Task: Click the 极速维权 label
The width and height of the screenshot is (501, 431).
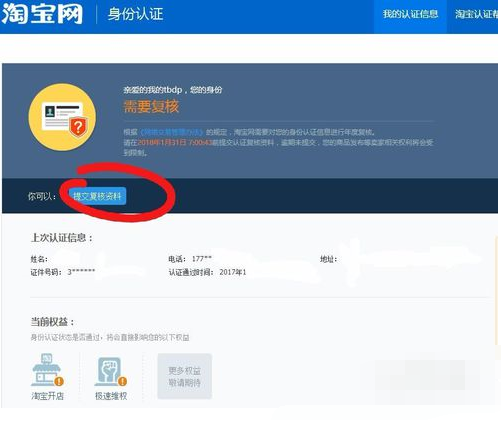Action: pyautogui.click(x=111, y=396)
